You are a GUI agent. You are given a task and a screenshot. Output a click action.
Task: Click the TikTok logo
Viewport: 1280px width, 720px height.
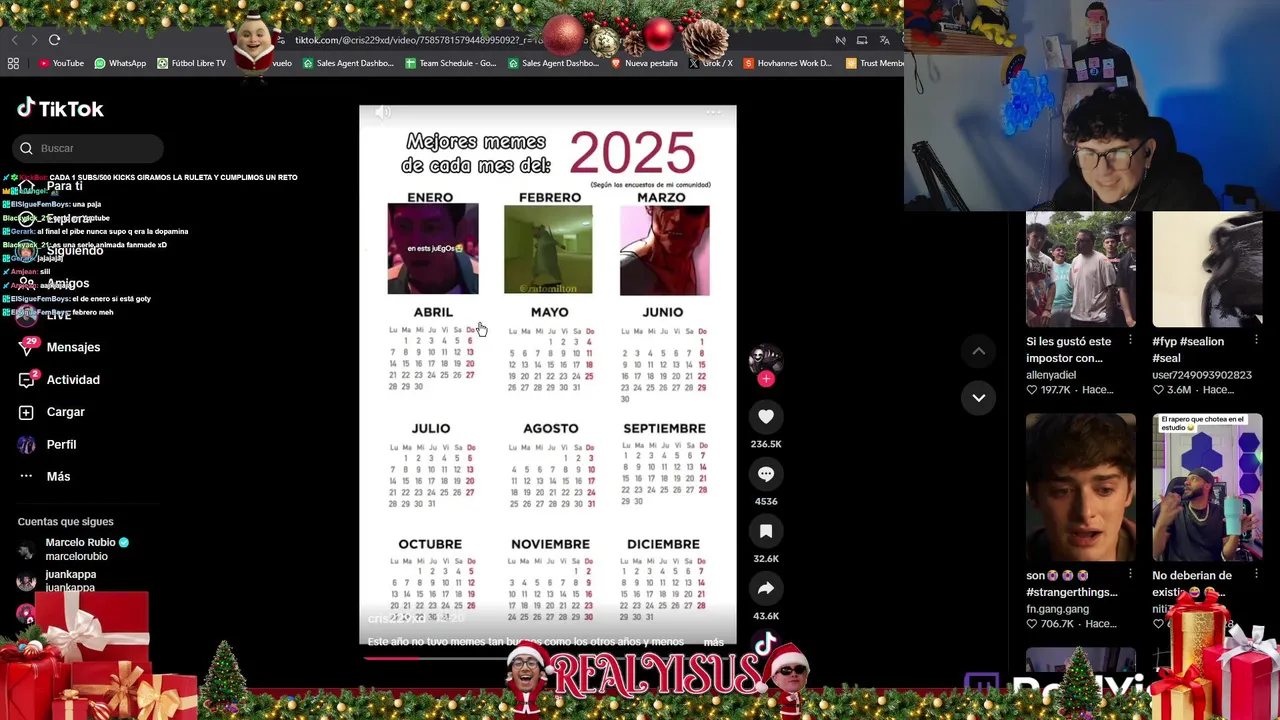tap(60, 108)
